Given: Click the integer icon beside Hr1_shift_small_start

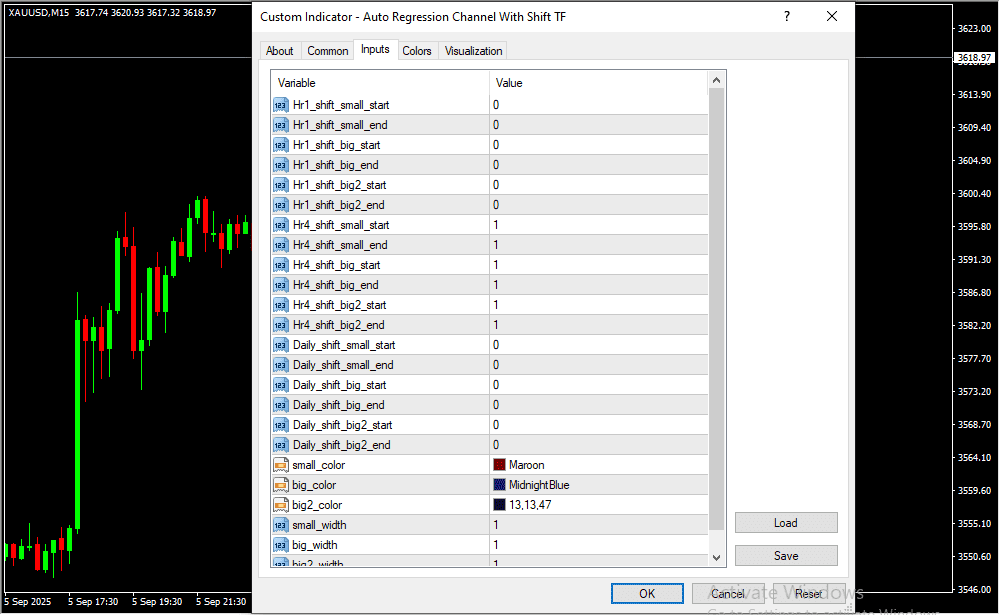Looking at the screenshot, I should tap(280, 105).
